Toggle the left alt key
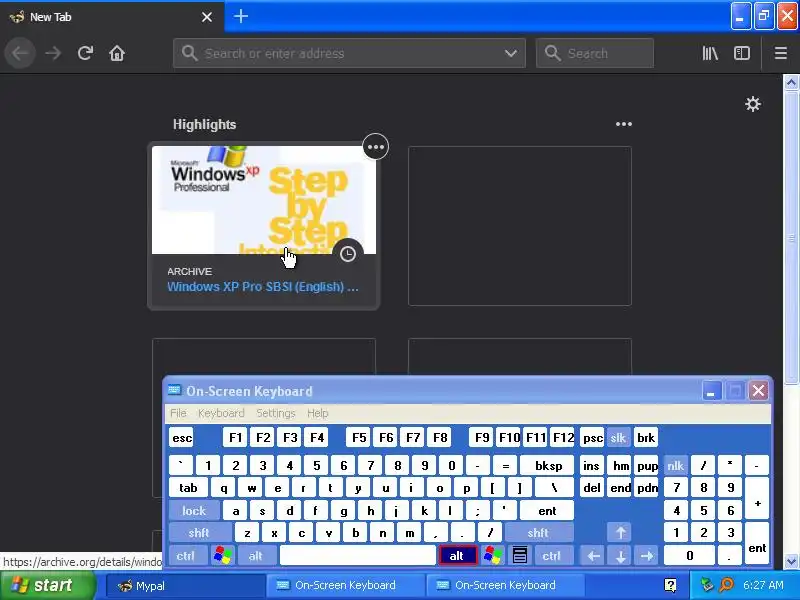The image size is (800, 600). coord(256,556)
